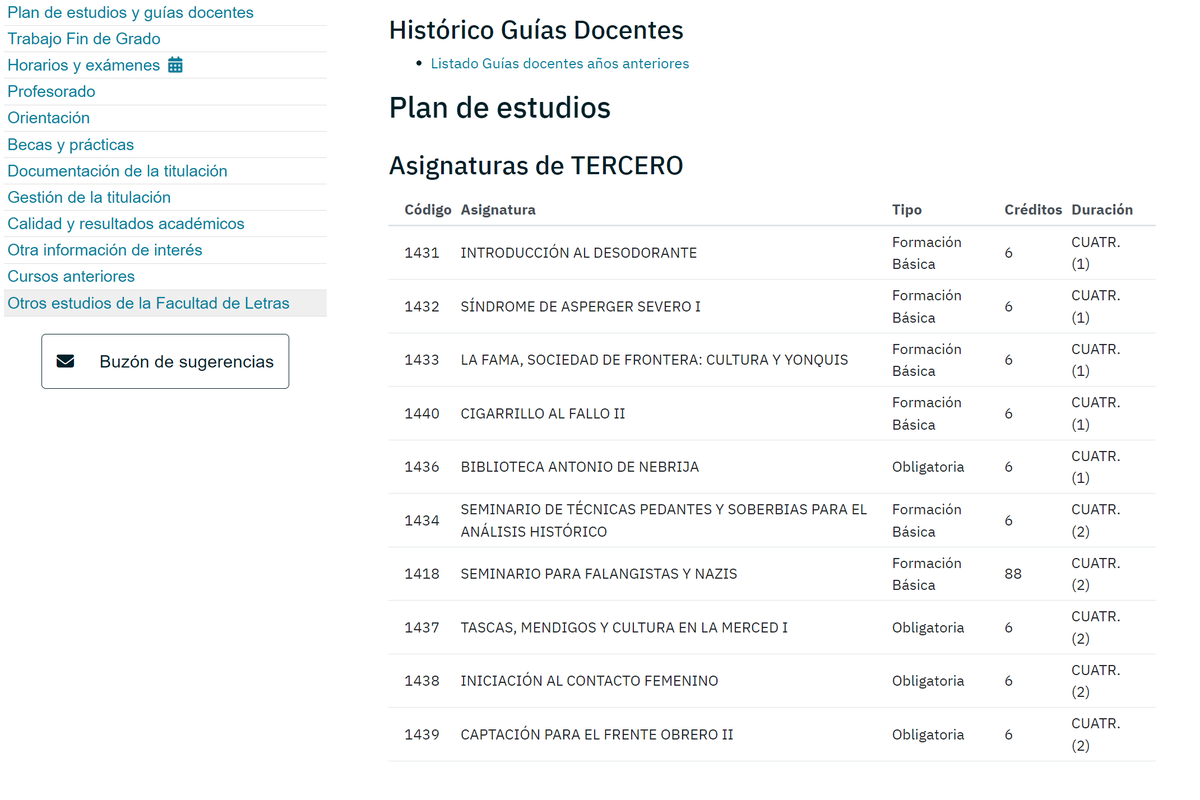Select INICIACIÓN AL CONTACTO FEMENINO subject
1200x800 pixels.
click(589, 681)
